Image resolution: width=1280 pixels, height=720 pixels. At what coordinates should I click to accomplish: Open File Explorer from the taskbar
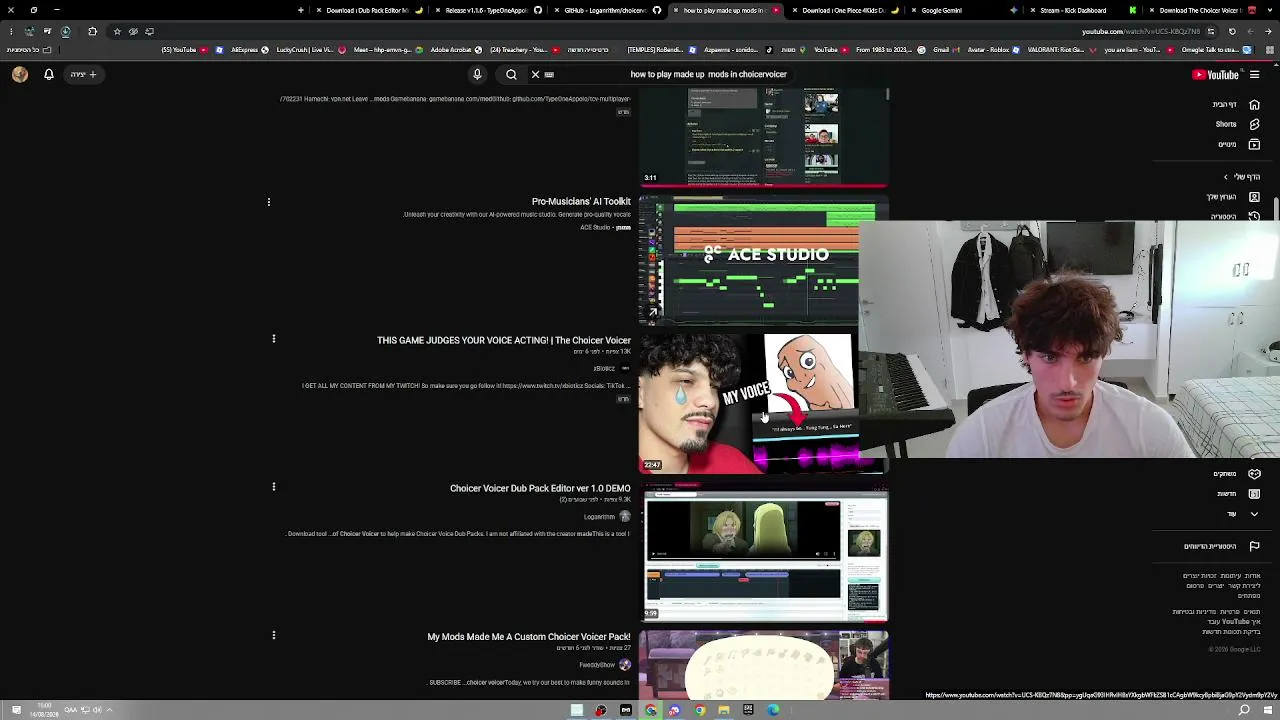tap(724, 710)
